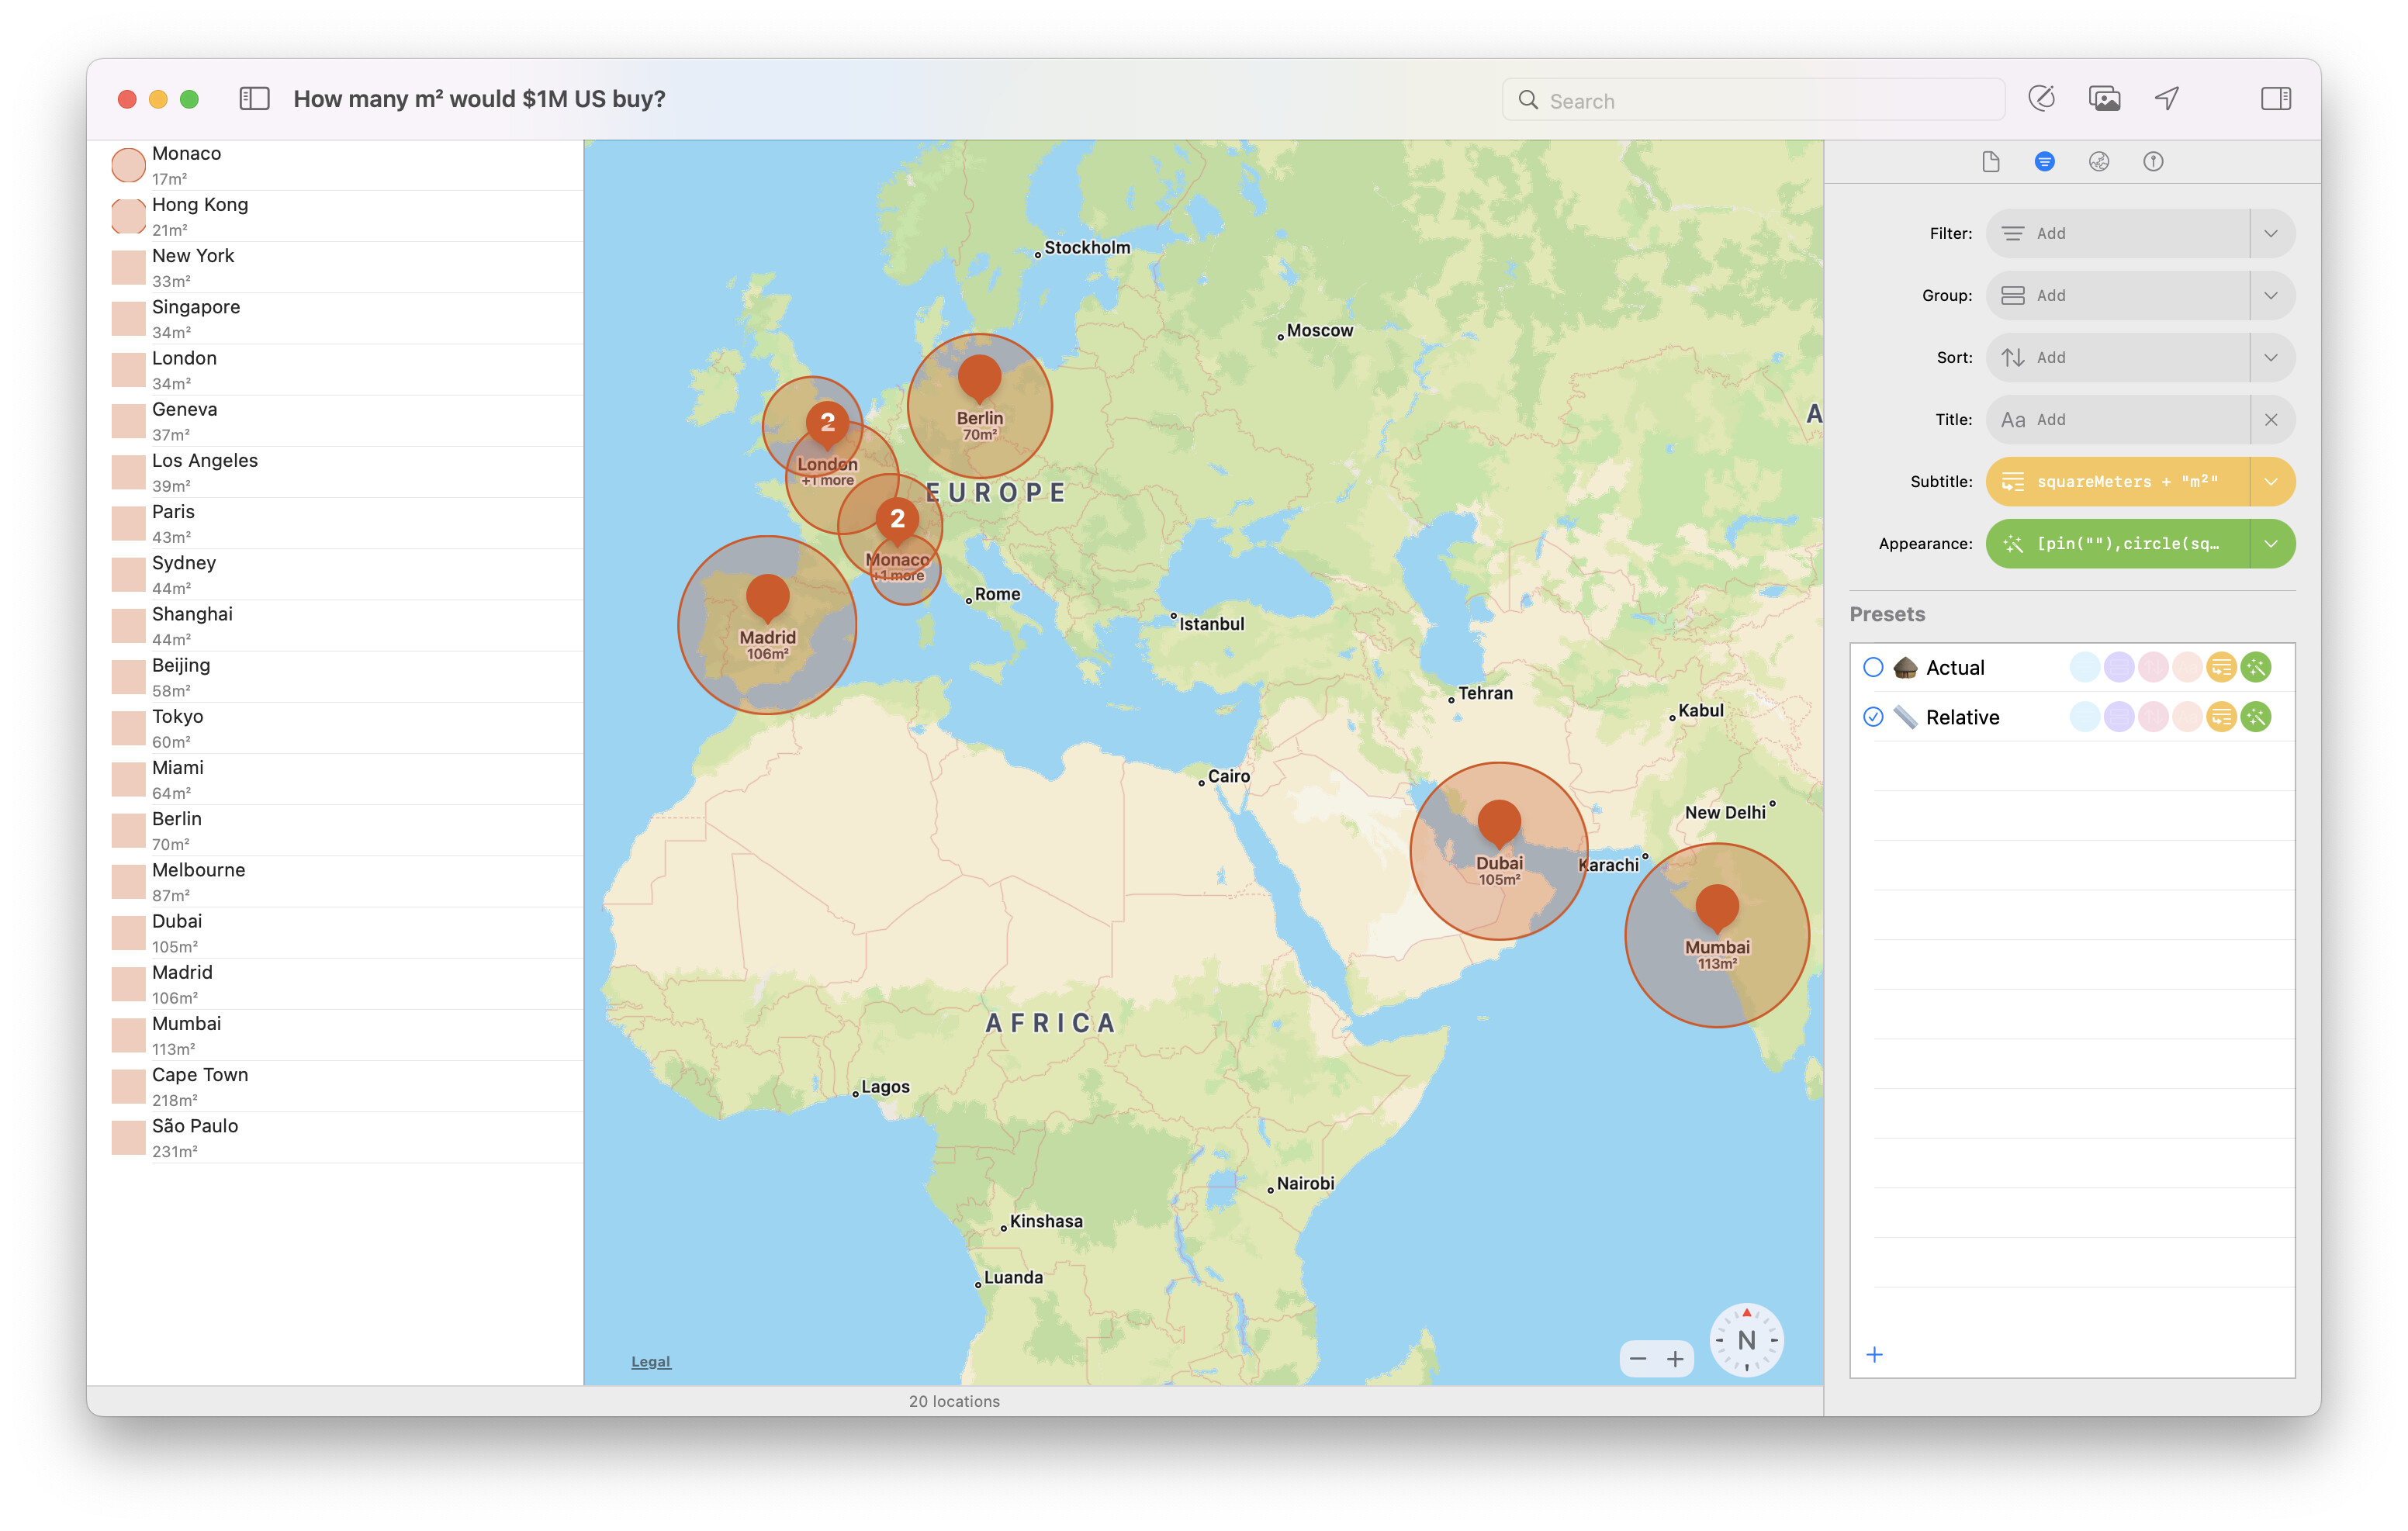Viewport: 2408px width, 1531px height.
Task: Switch to the pin info inspector tab
Action: pos(2153,162)
